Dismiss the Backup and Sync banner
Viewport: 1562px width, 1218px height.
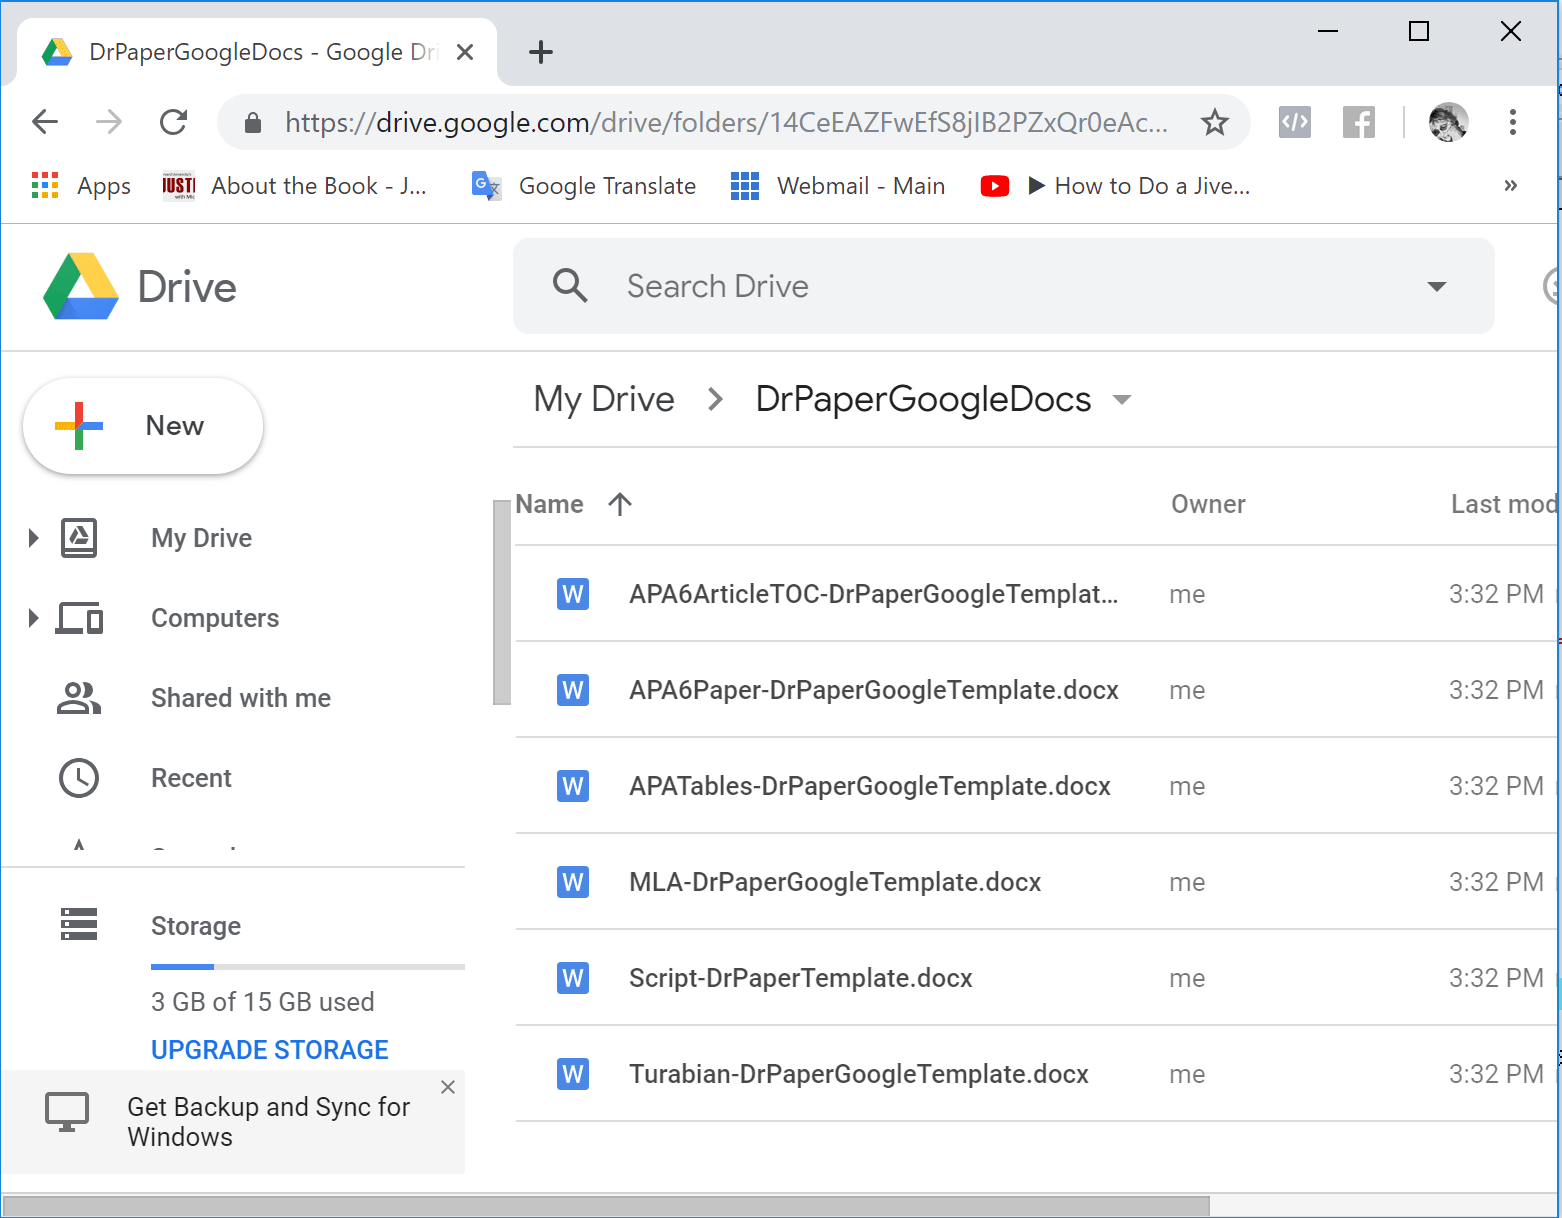448,1087
